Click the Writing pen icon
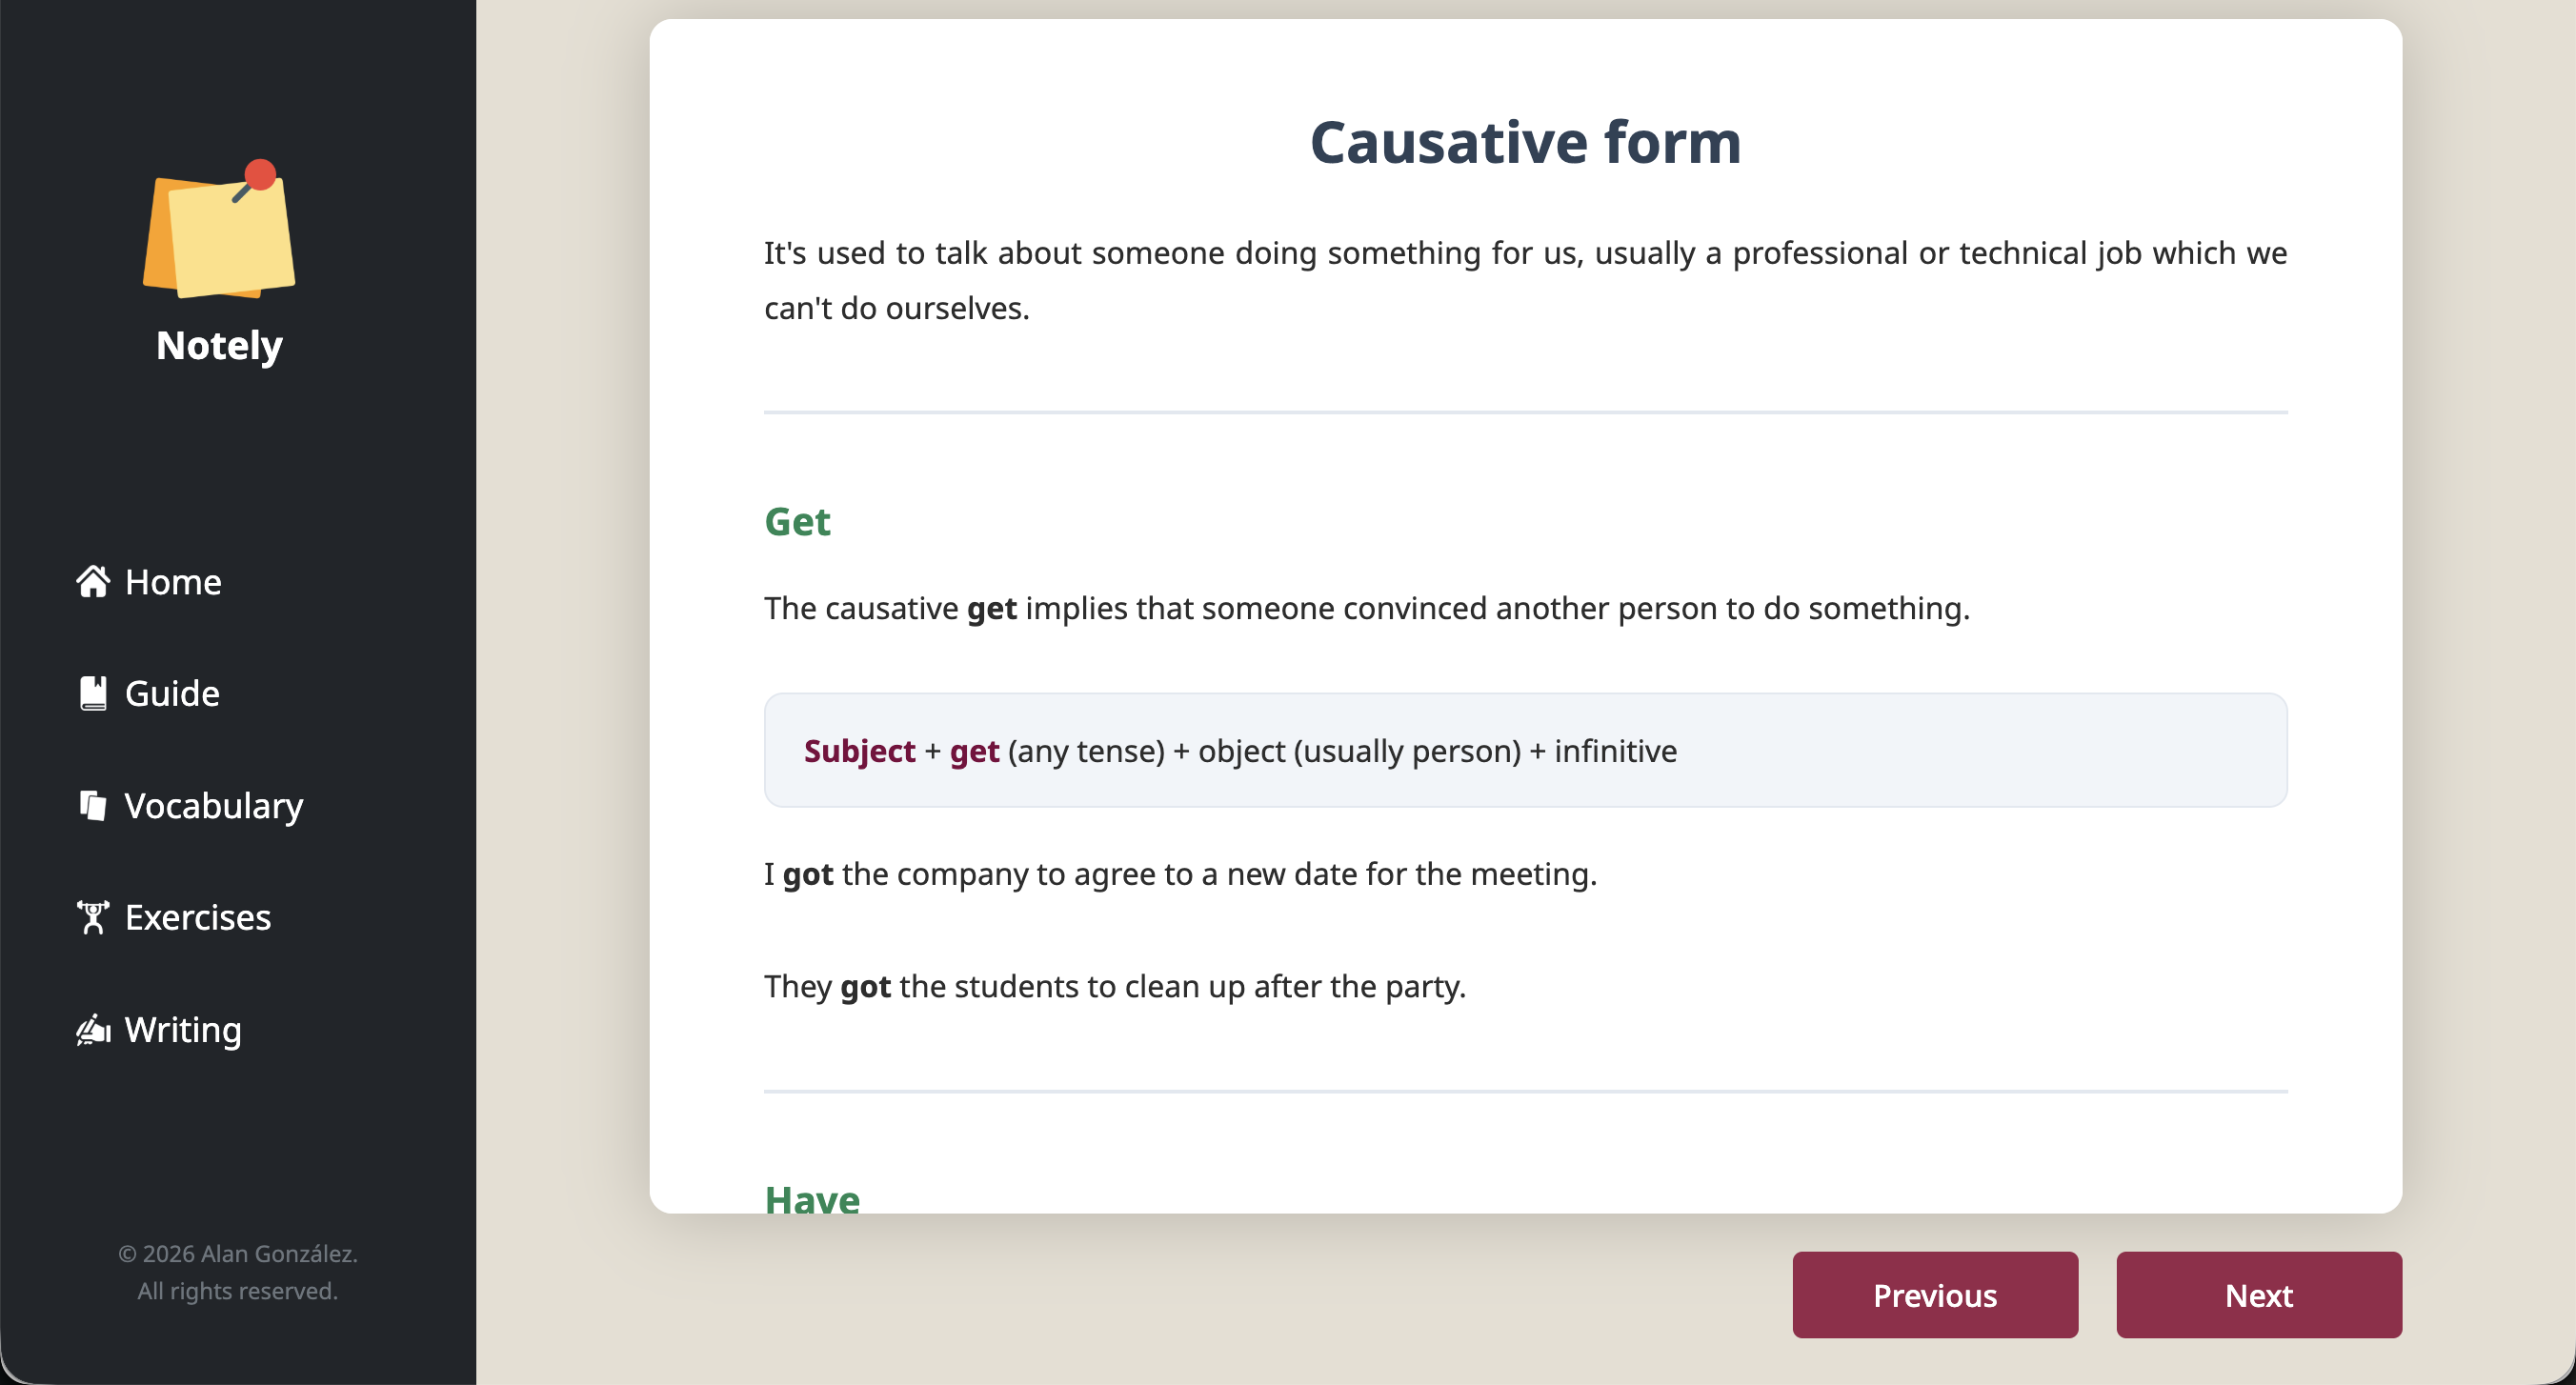The image size is (2576, 1385). pos(93,1029)
